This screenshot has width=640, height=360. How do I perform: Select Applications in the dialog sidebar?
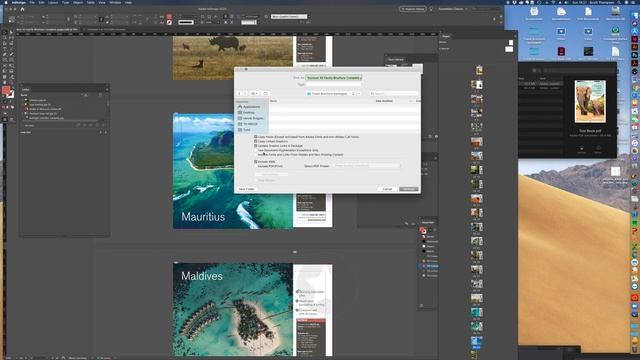click(x=252, y=107)
